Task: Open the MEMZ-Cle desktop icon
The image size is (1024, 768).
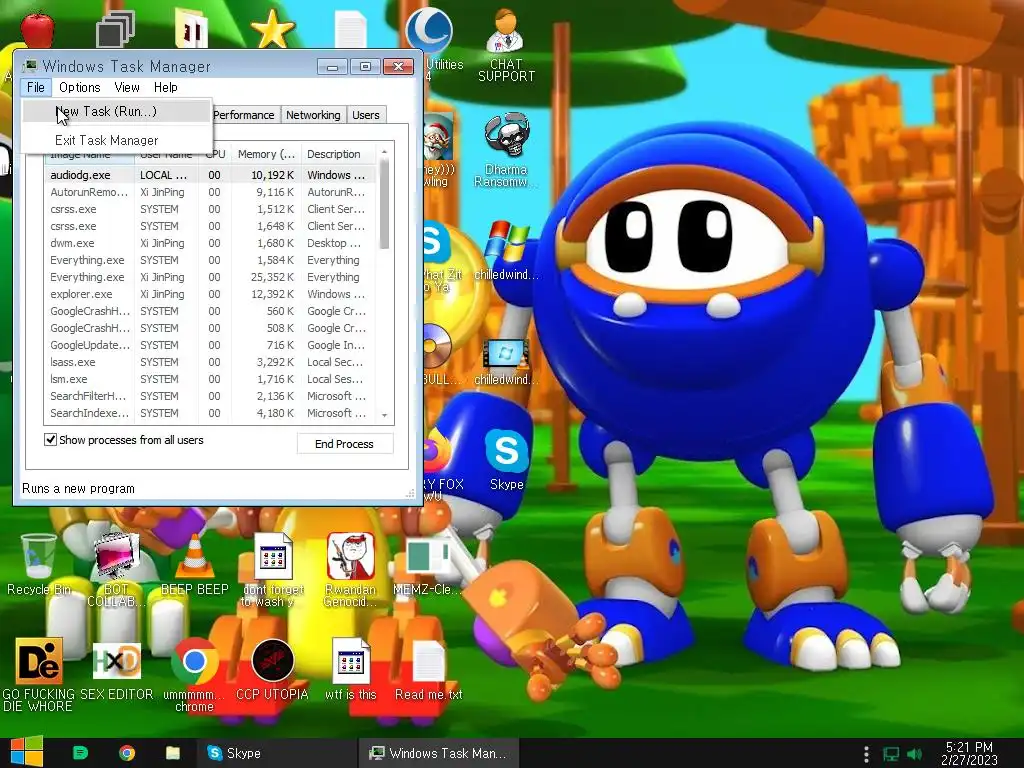Action: 428,565
